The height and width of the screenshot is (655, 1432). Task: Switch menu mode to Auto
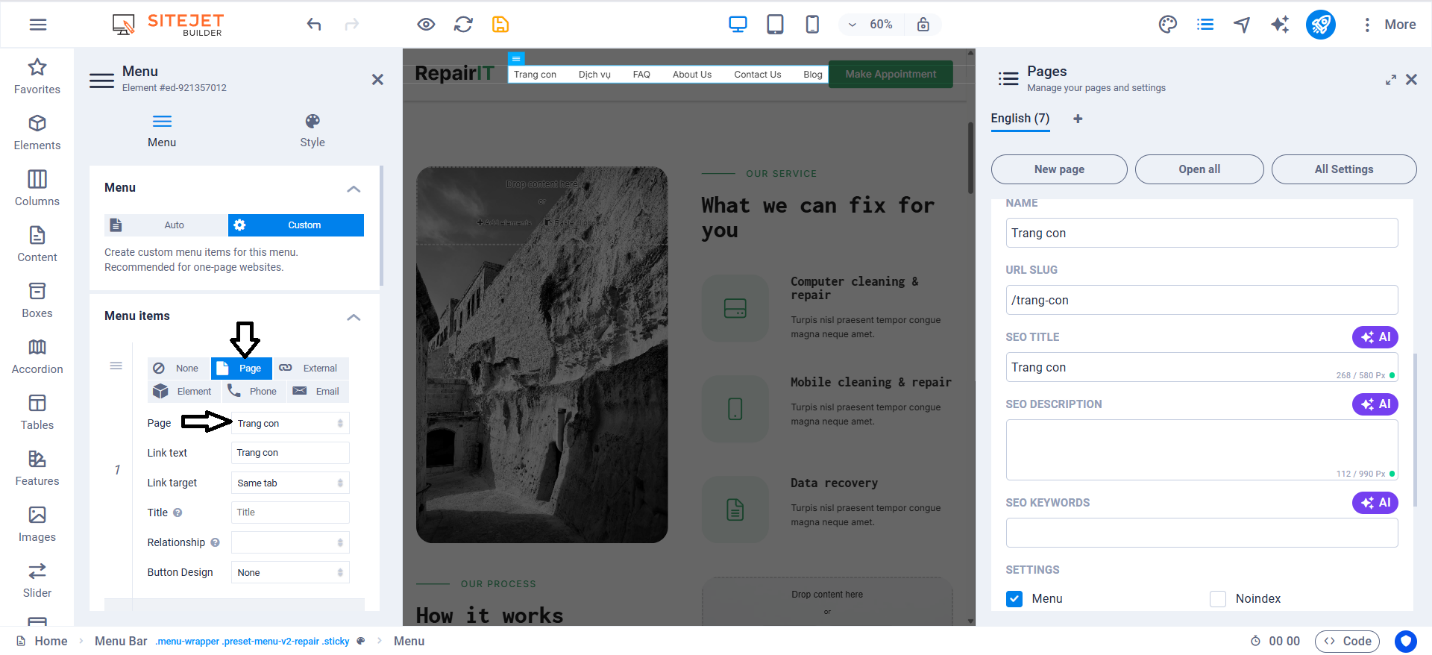166,225
